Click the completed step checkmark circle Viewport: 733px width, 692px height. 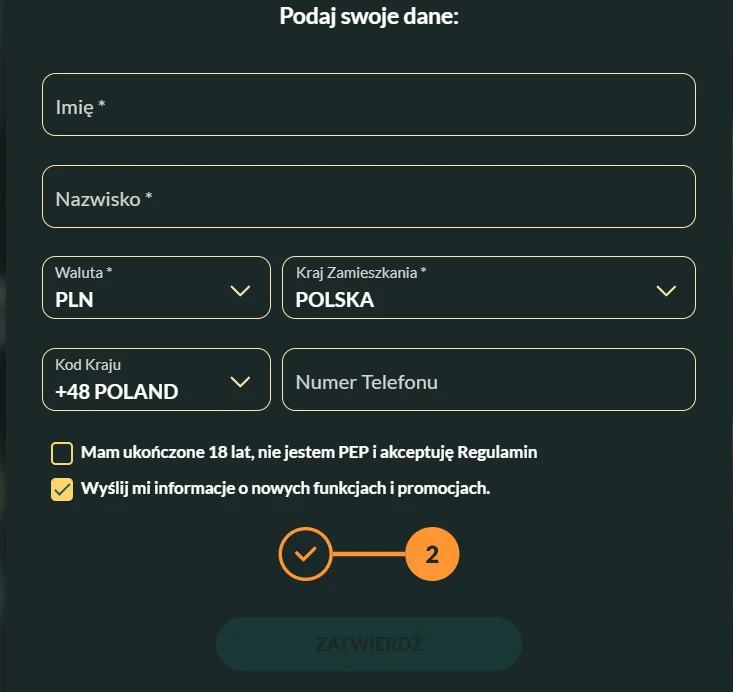pos(306,553)
